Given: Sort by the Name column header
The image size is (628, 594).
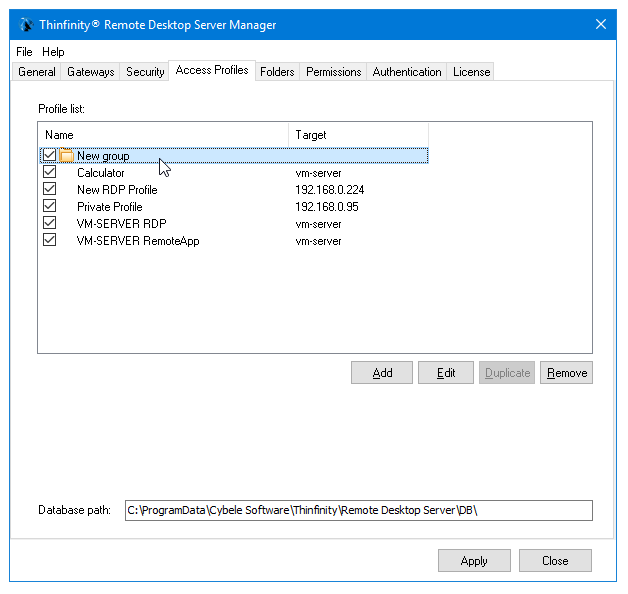Looking at the screenshot, I should pyautogui.click(x=163, y=135).
